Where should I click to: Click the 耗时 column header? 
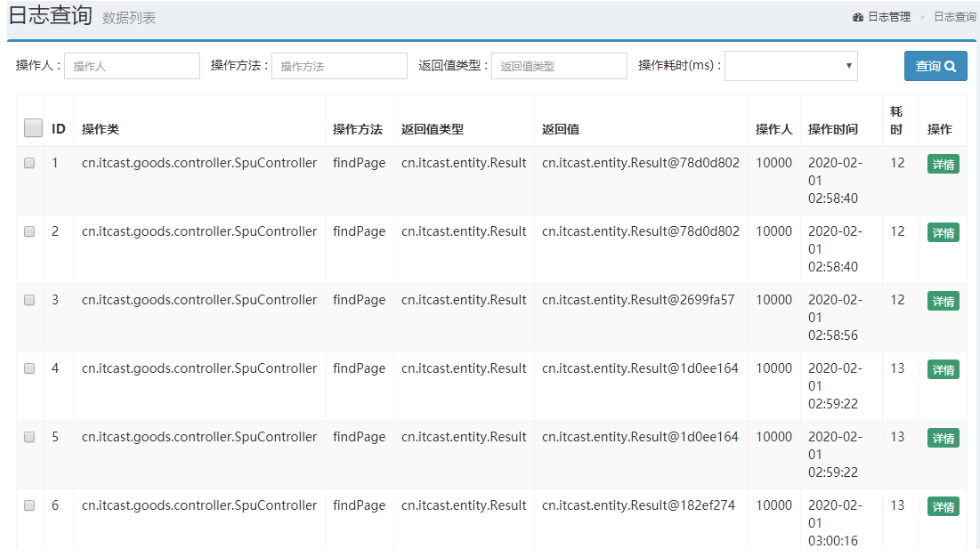896,121
